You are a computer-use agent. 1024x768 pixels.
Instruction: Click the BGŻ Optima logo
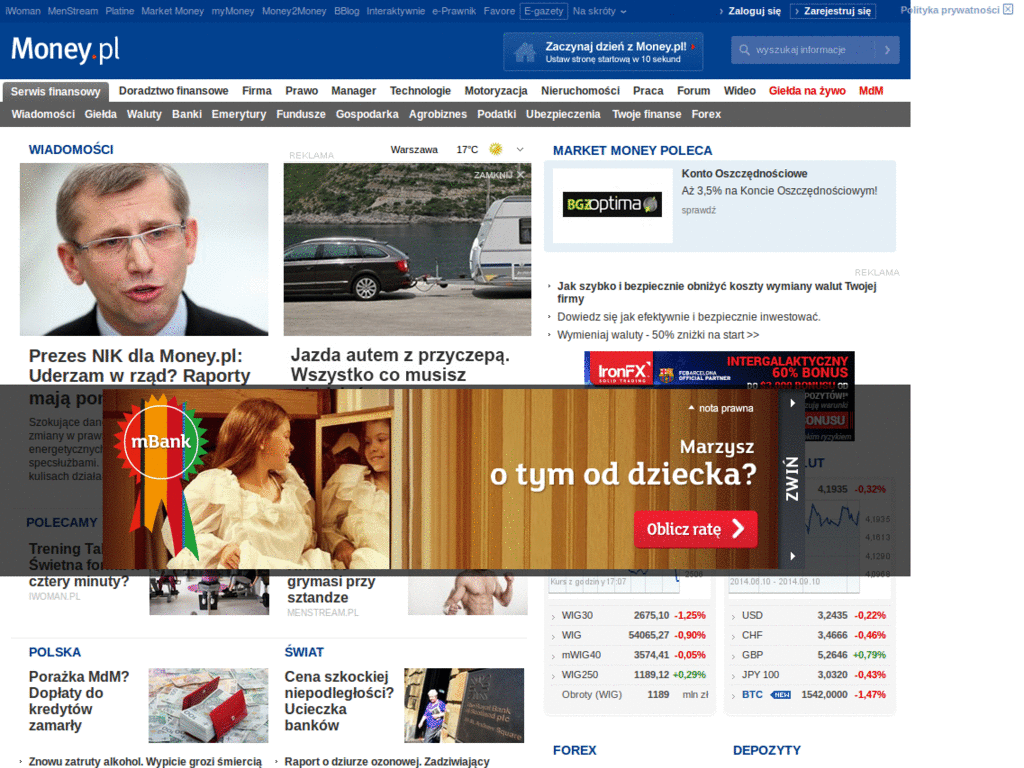coord(612,204)
